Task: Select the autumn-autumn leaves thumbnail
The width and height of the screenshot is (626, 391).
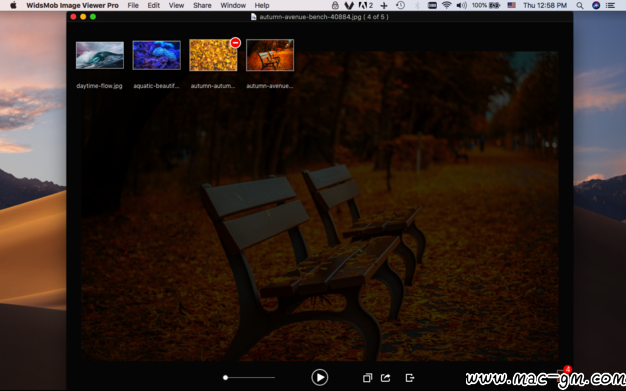Action: [213, 55]
